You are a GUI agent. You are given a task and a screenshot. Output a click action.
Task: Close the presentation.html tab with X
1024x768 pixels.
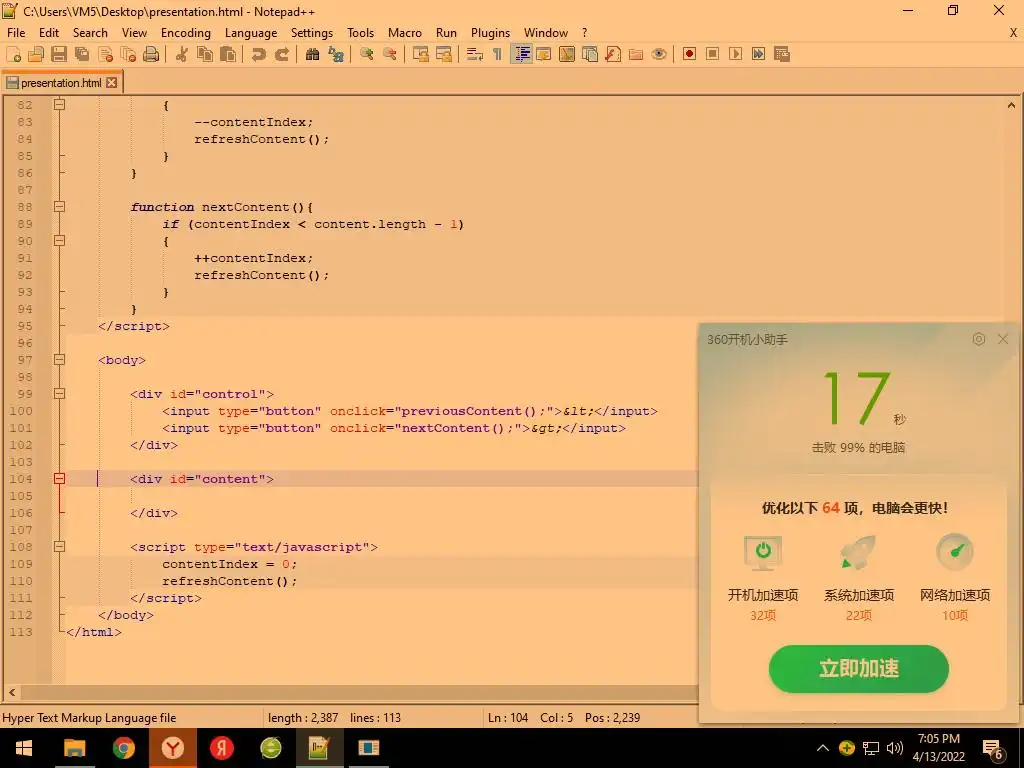(112, 82)
